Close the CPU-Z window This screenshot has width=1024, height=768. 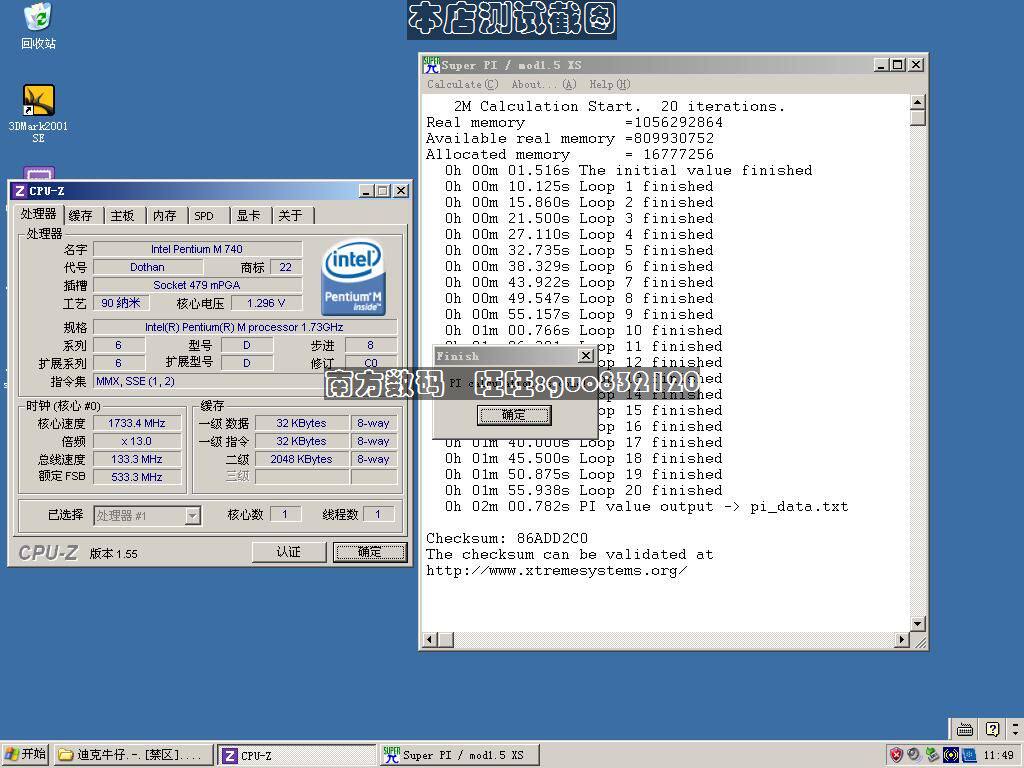401,191
